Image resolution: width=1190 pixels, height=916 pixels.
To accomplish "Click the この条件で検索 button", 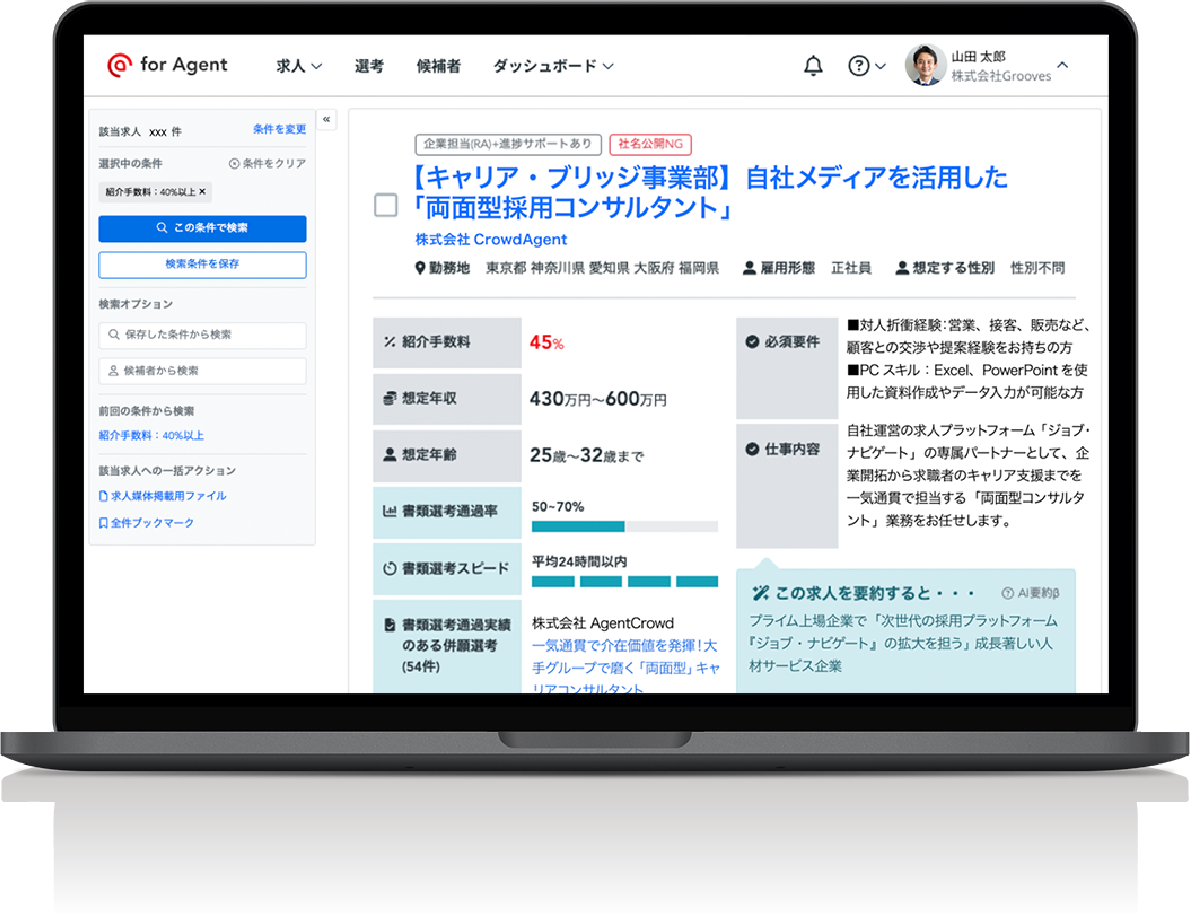I will point(202,228).
